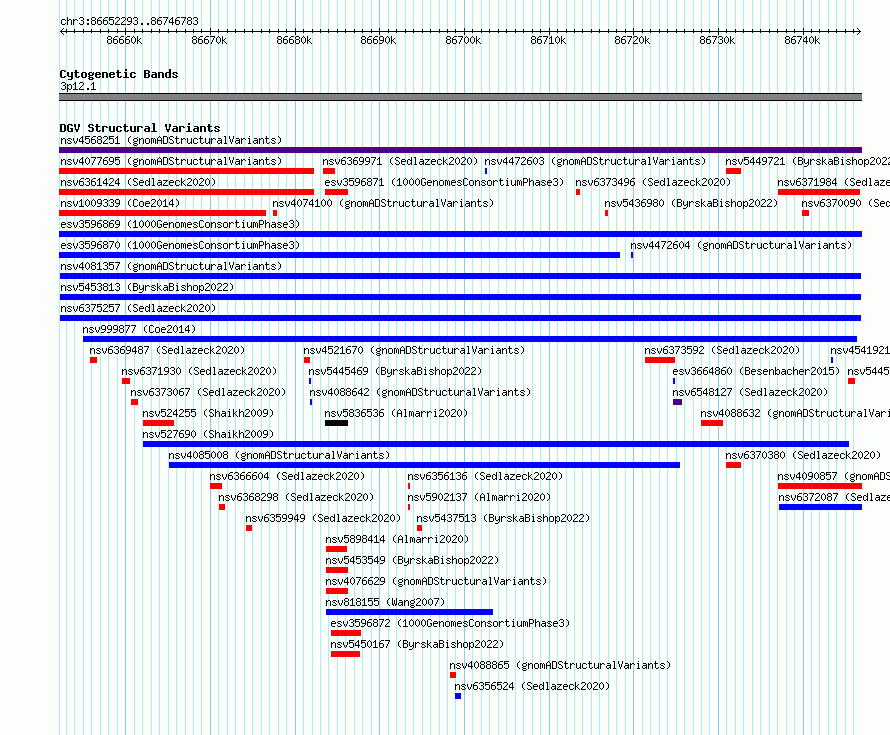This screenshot has width=890, height=735.
Task: Click the DGV Structural Variants track title
Action: coord(140,128)
